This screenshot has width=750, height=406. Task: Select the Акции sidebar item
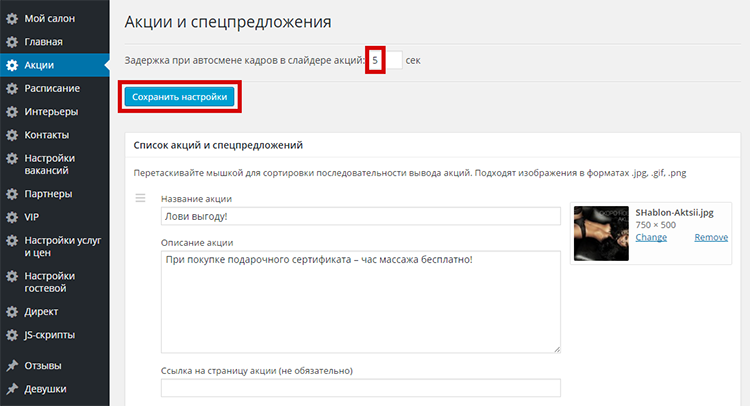(x=55, y=65)
